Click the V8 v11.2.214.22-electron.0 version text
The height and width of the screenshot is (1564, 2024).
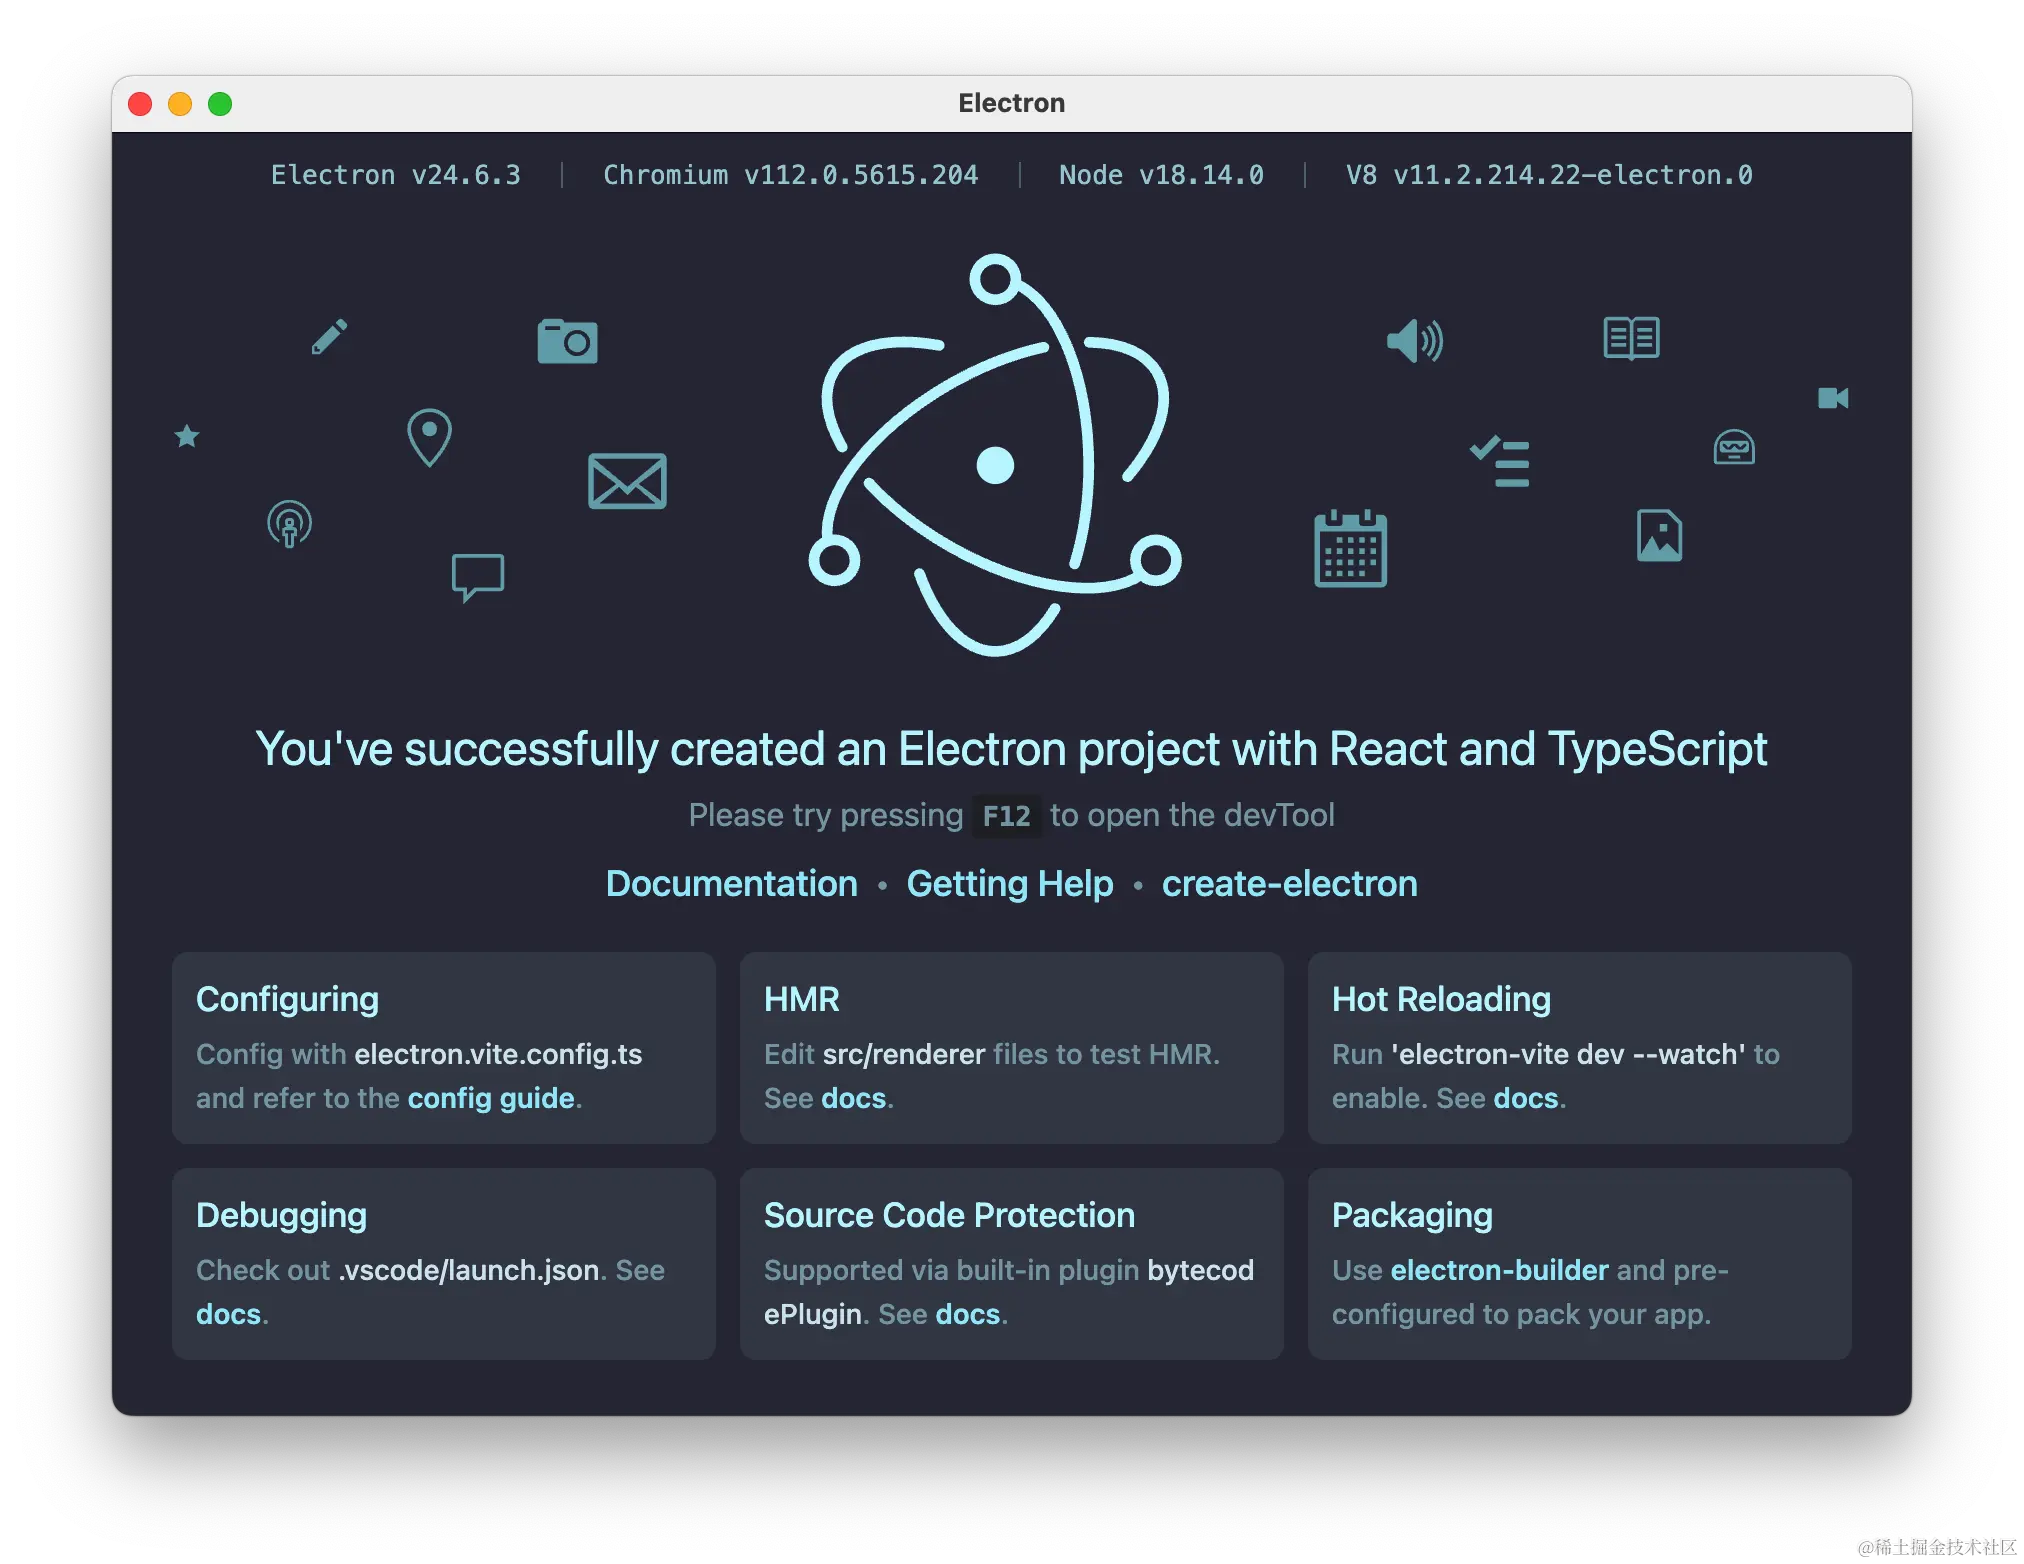[x=1549, y=175]
